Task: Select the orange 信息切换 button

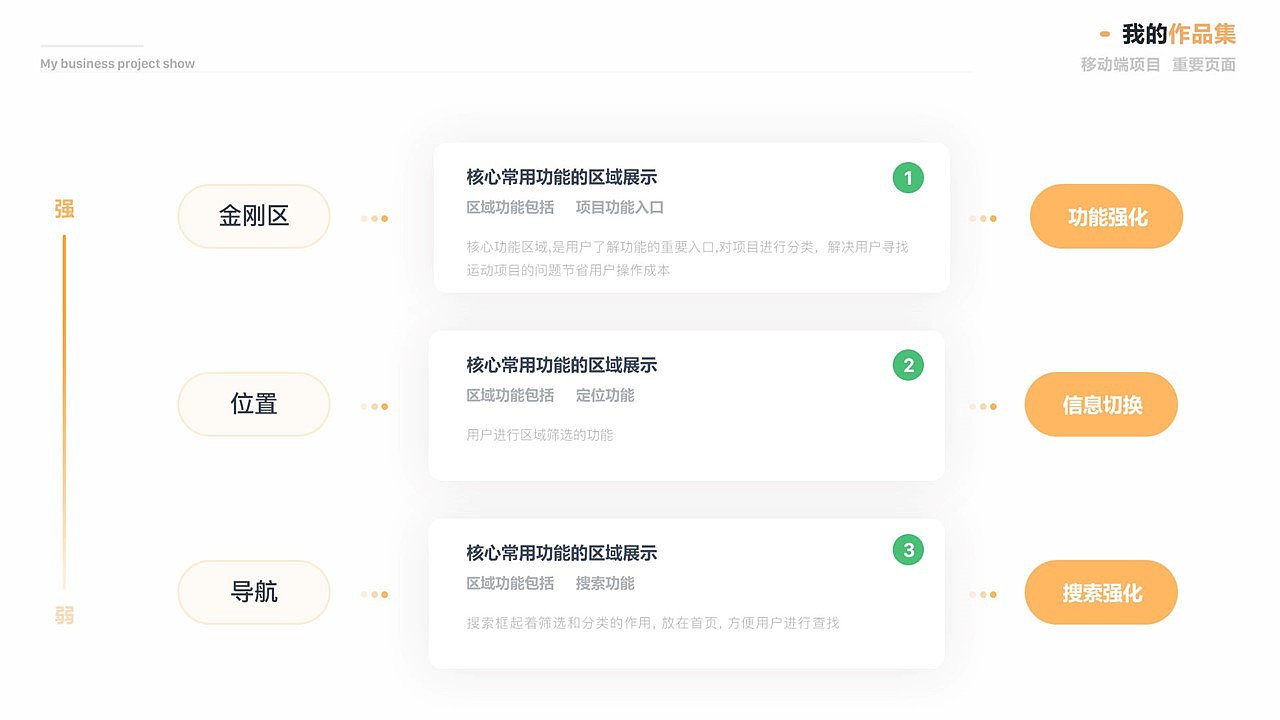Action: pos(1101,405)
